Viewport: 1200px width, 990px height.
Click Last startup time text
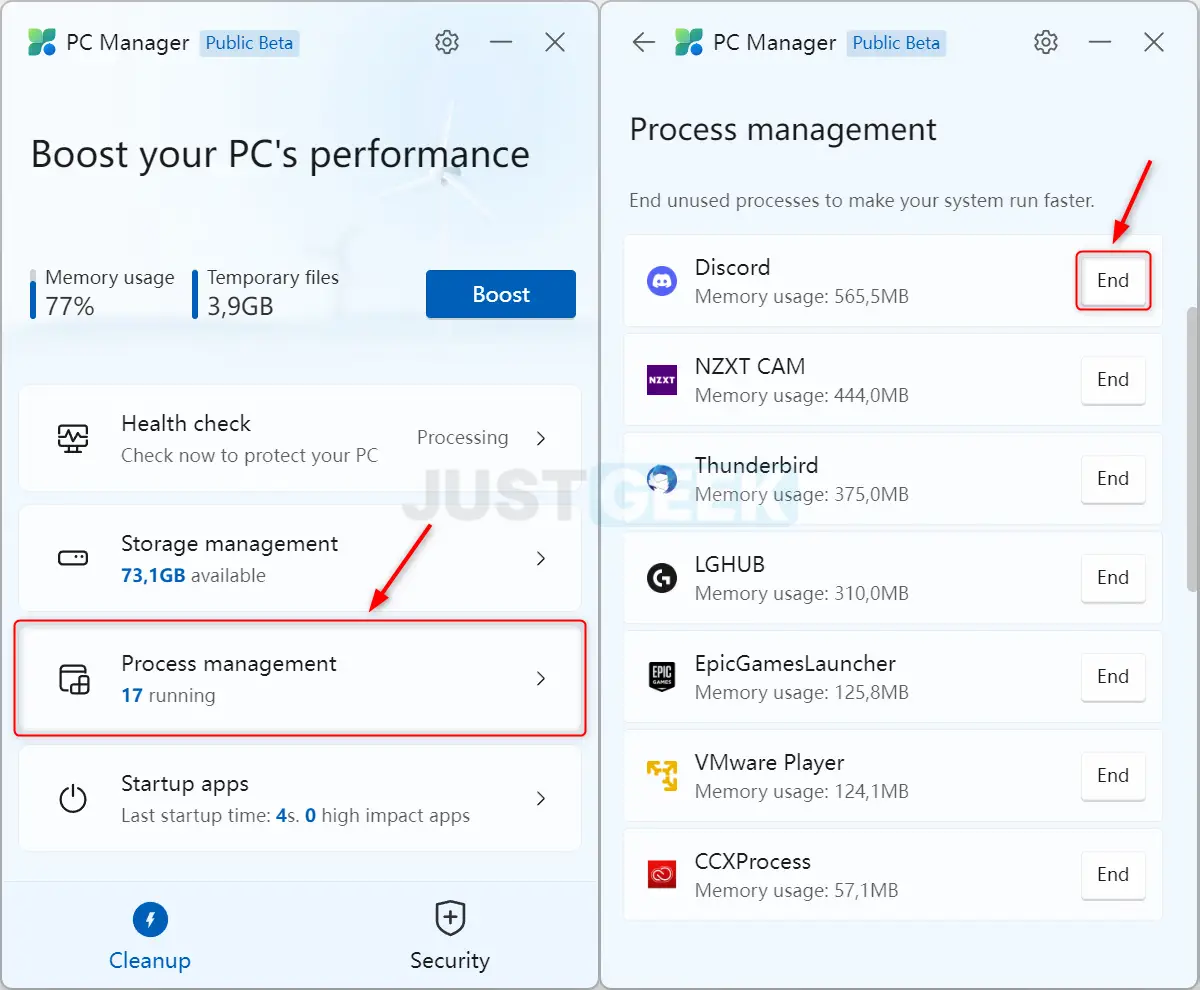pos(295,816)
